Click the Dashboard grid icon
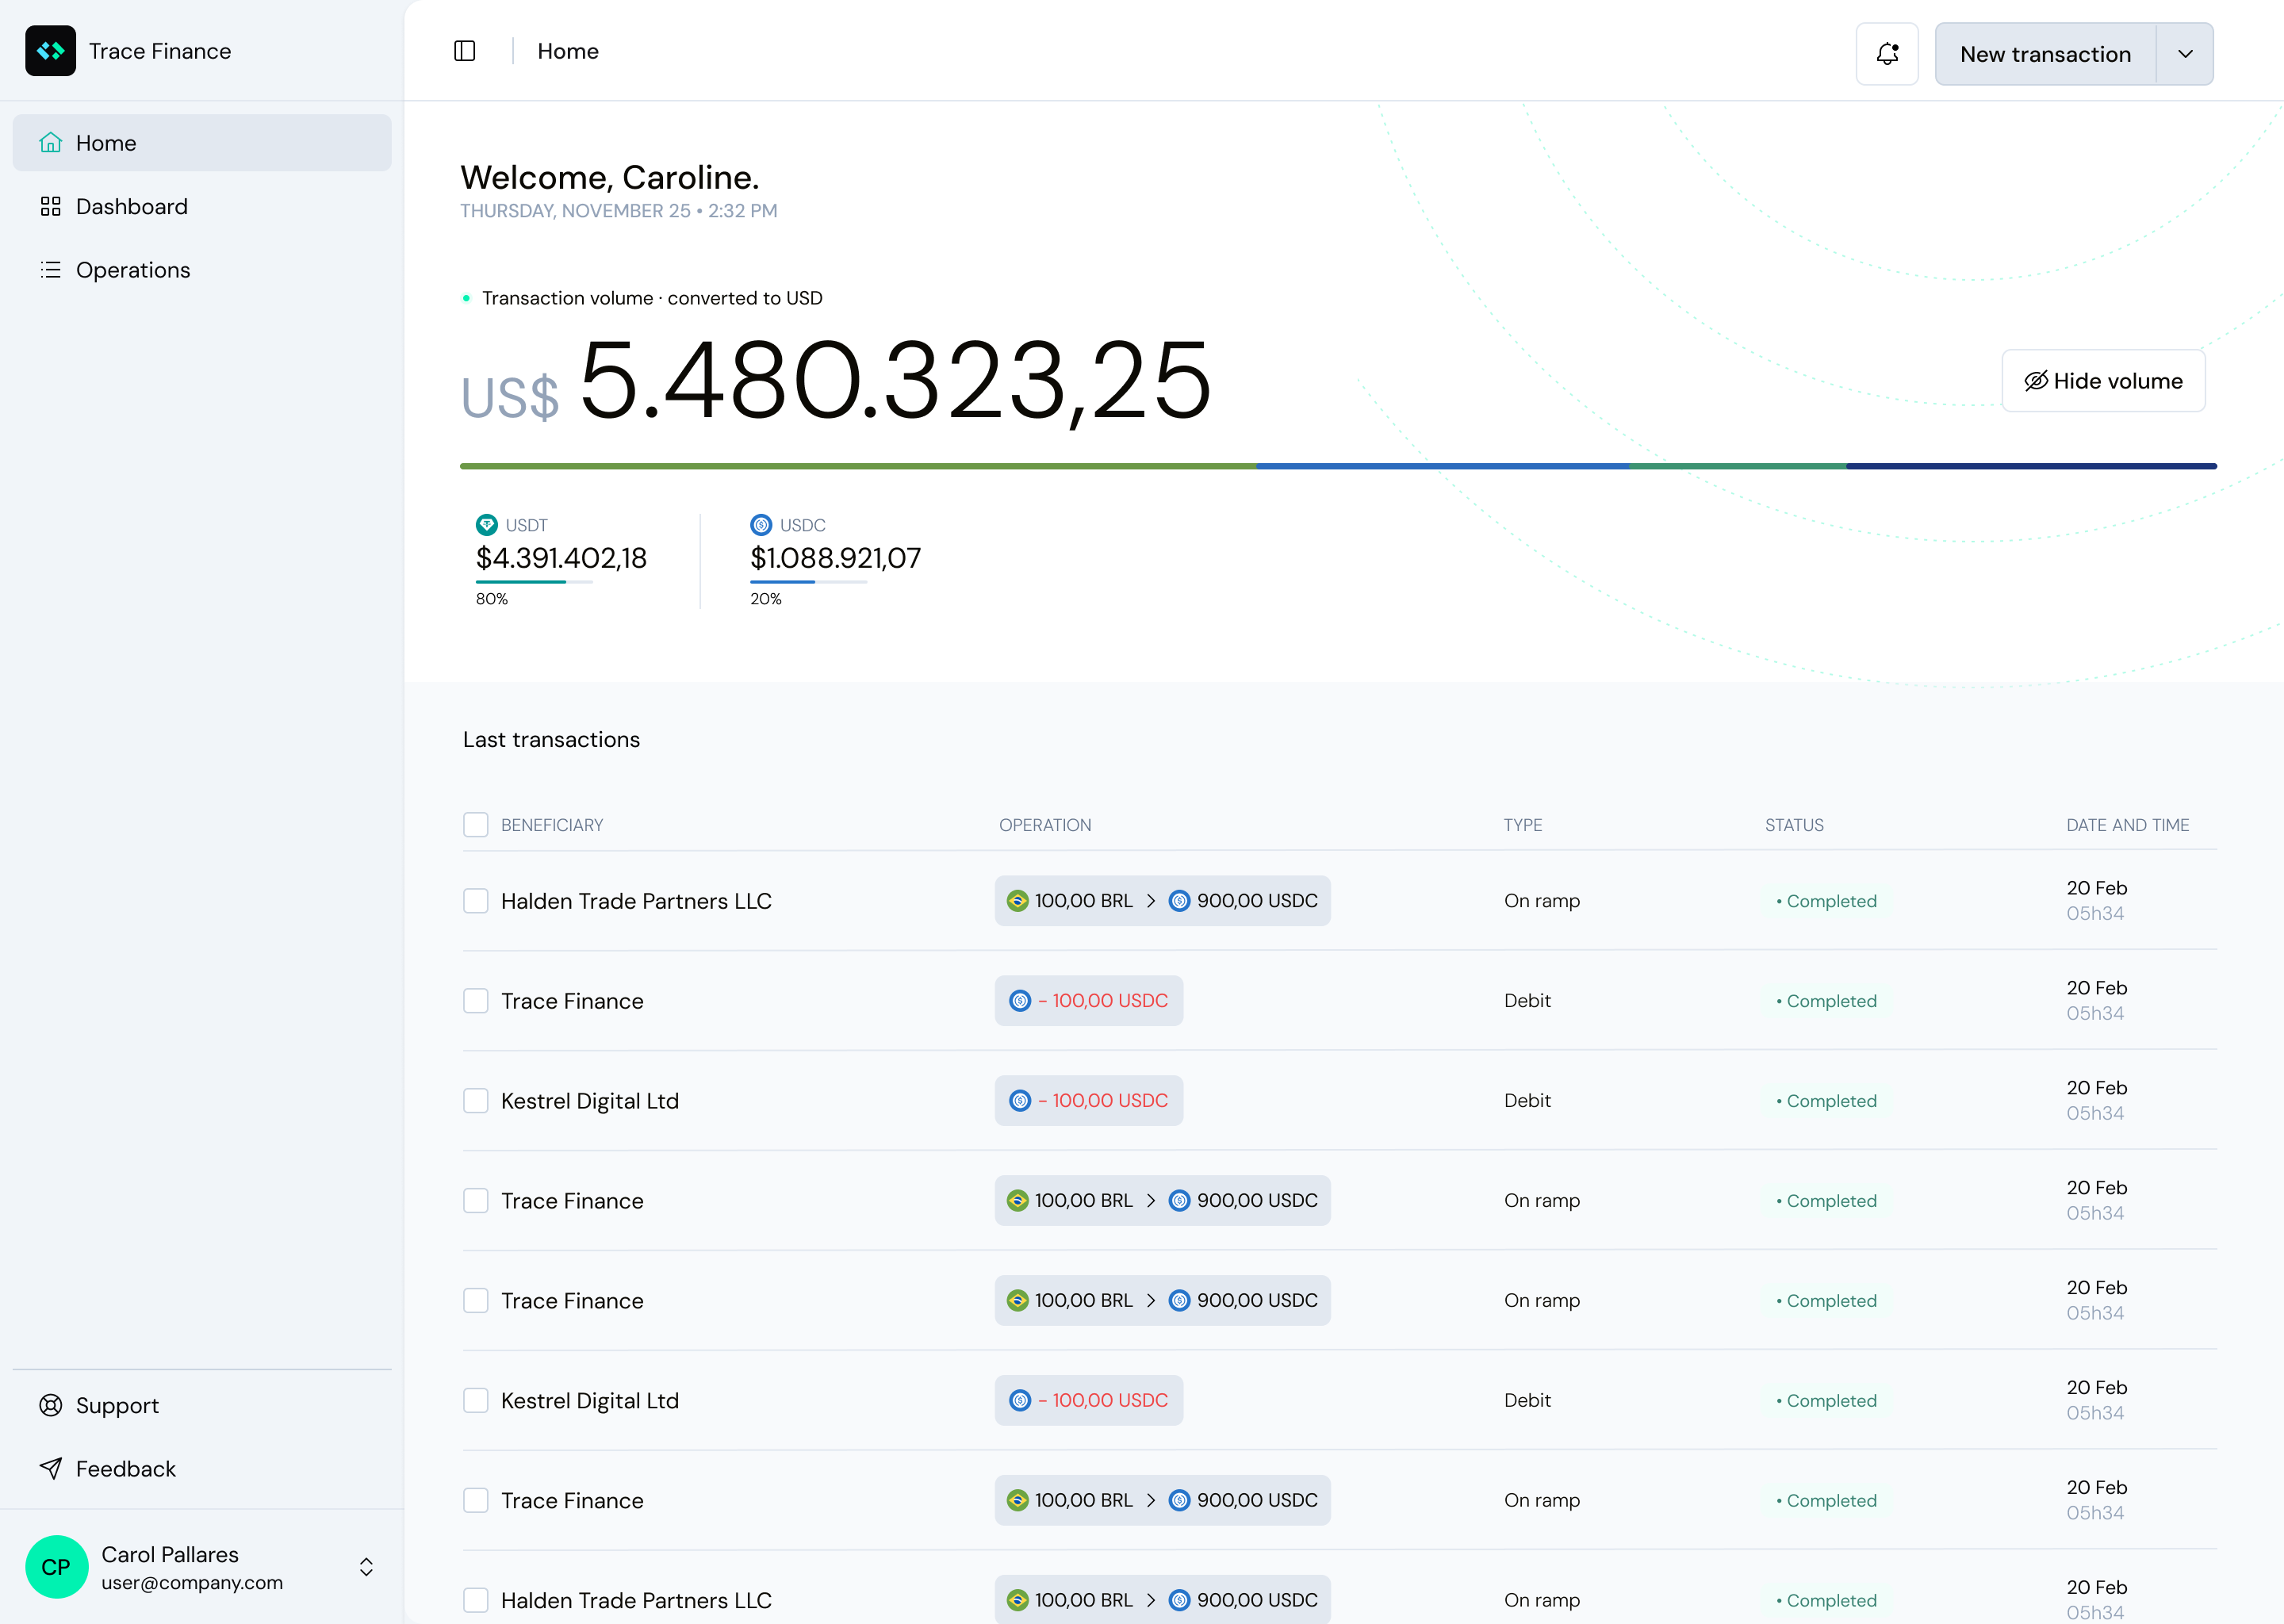Viewport: 2284px width, 1624px height. point(51,207)
